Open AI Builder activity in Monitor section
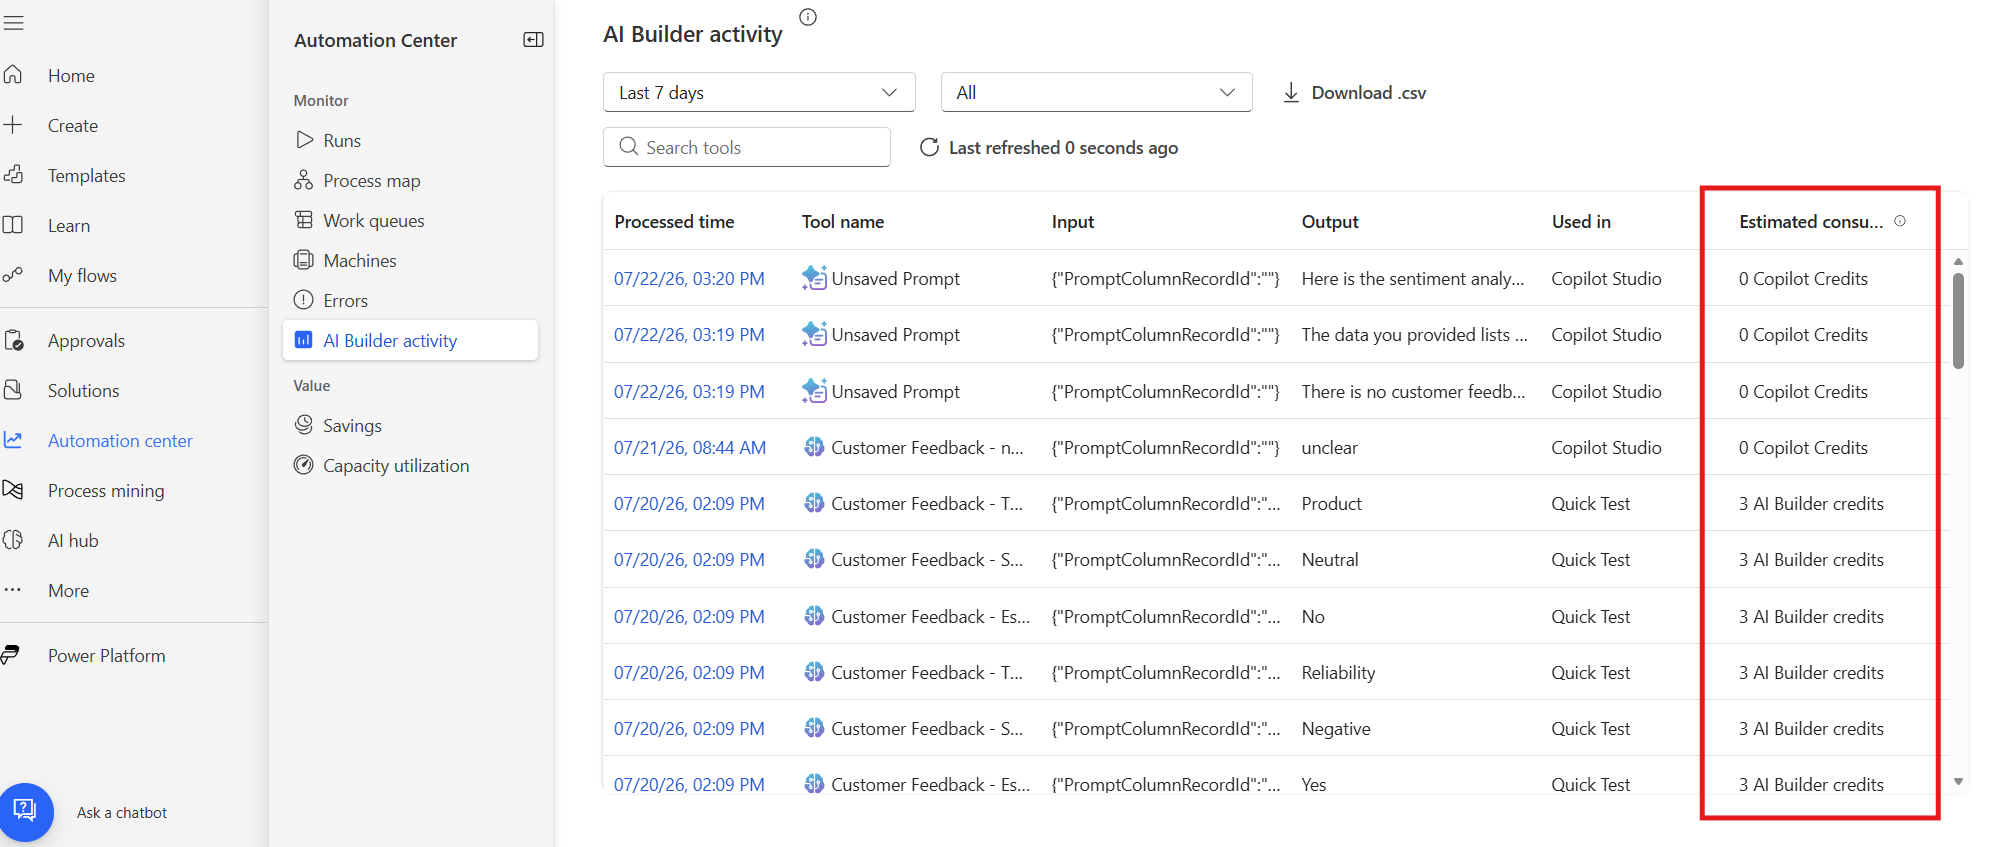The image size is (1991, 847). point(411,340)
